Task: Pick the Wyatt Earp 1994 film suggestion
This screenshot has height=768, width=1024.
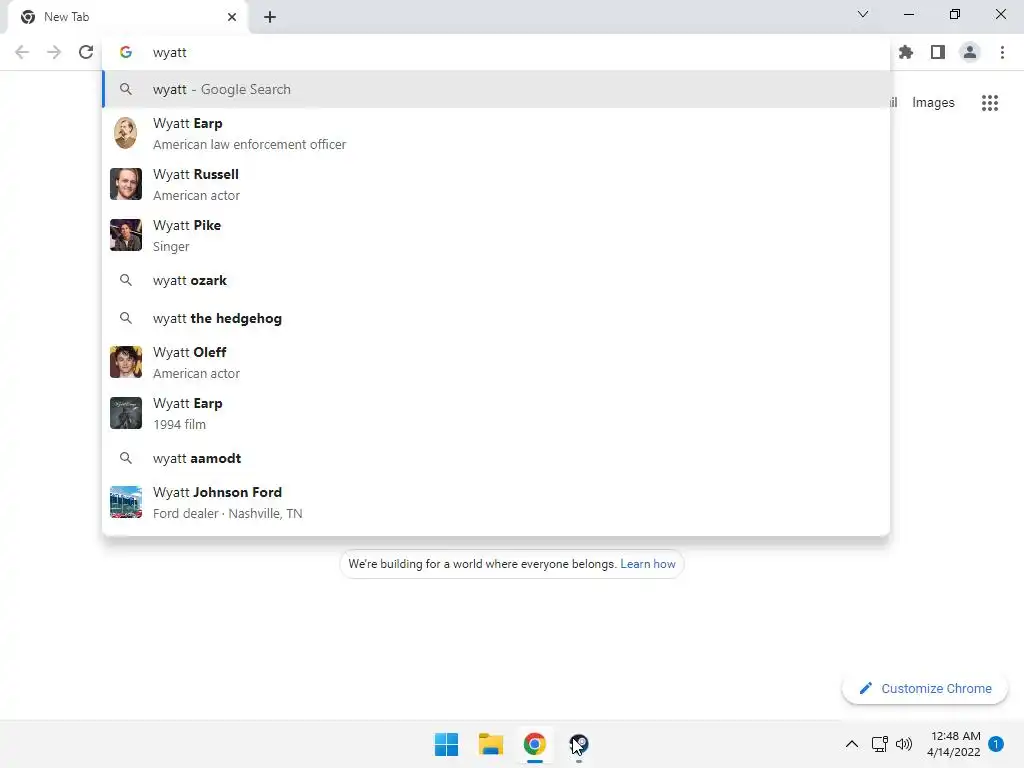Action: pyautogui.click(x=496, y=413)
